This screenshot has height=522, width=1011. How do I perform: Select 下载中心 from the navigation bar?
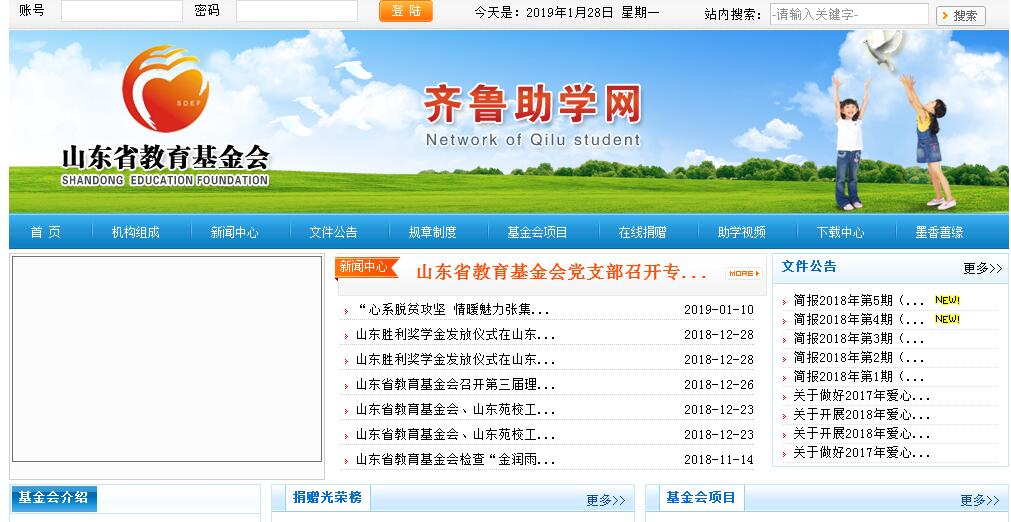point(840,232)
